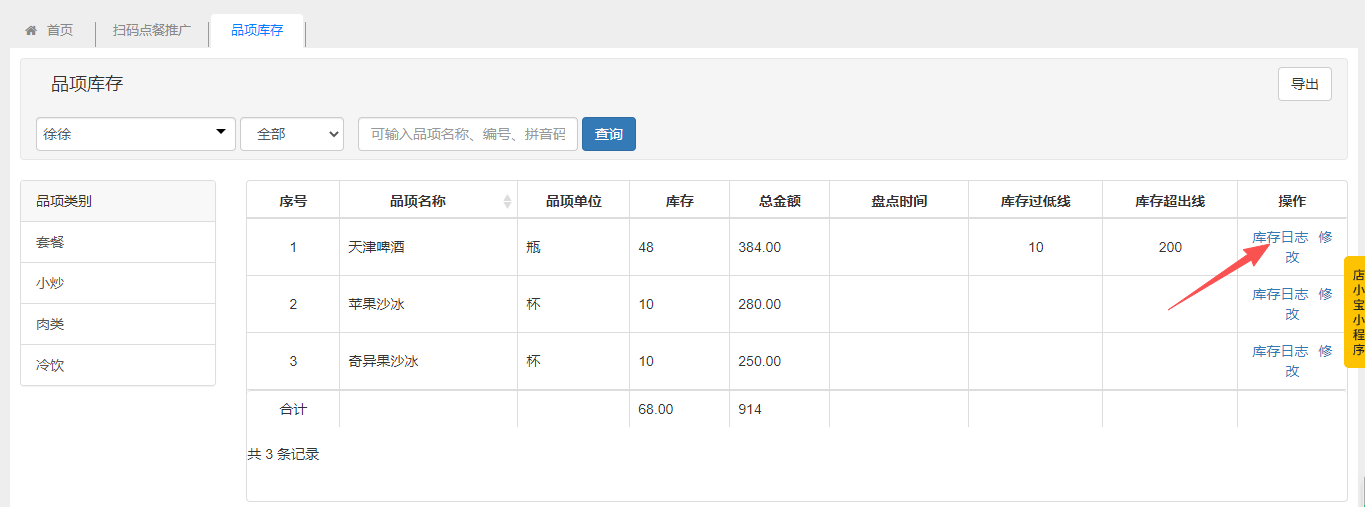1365x507 pixels.
Task: Open the 店小宝小程序 side widget
Action: point(1356,312)
